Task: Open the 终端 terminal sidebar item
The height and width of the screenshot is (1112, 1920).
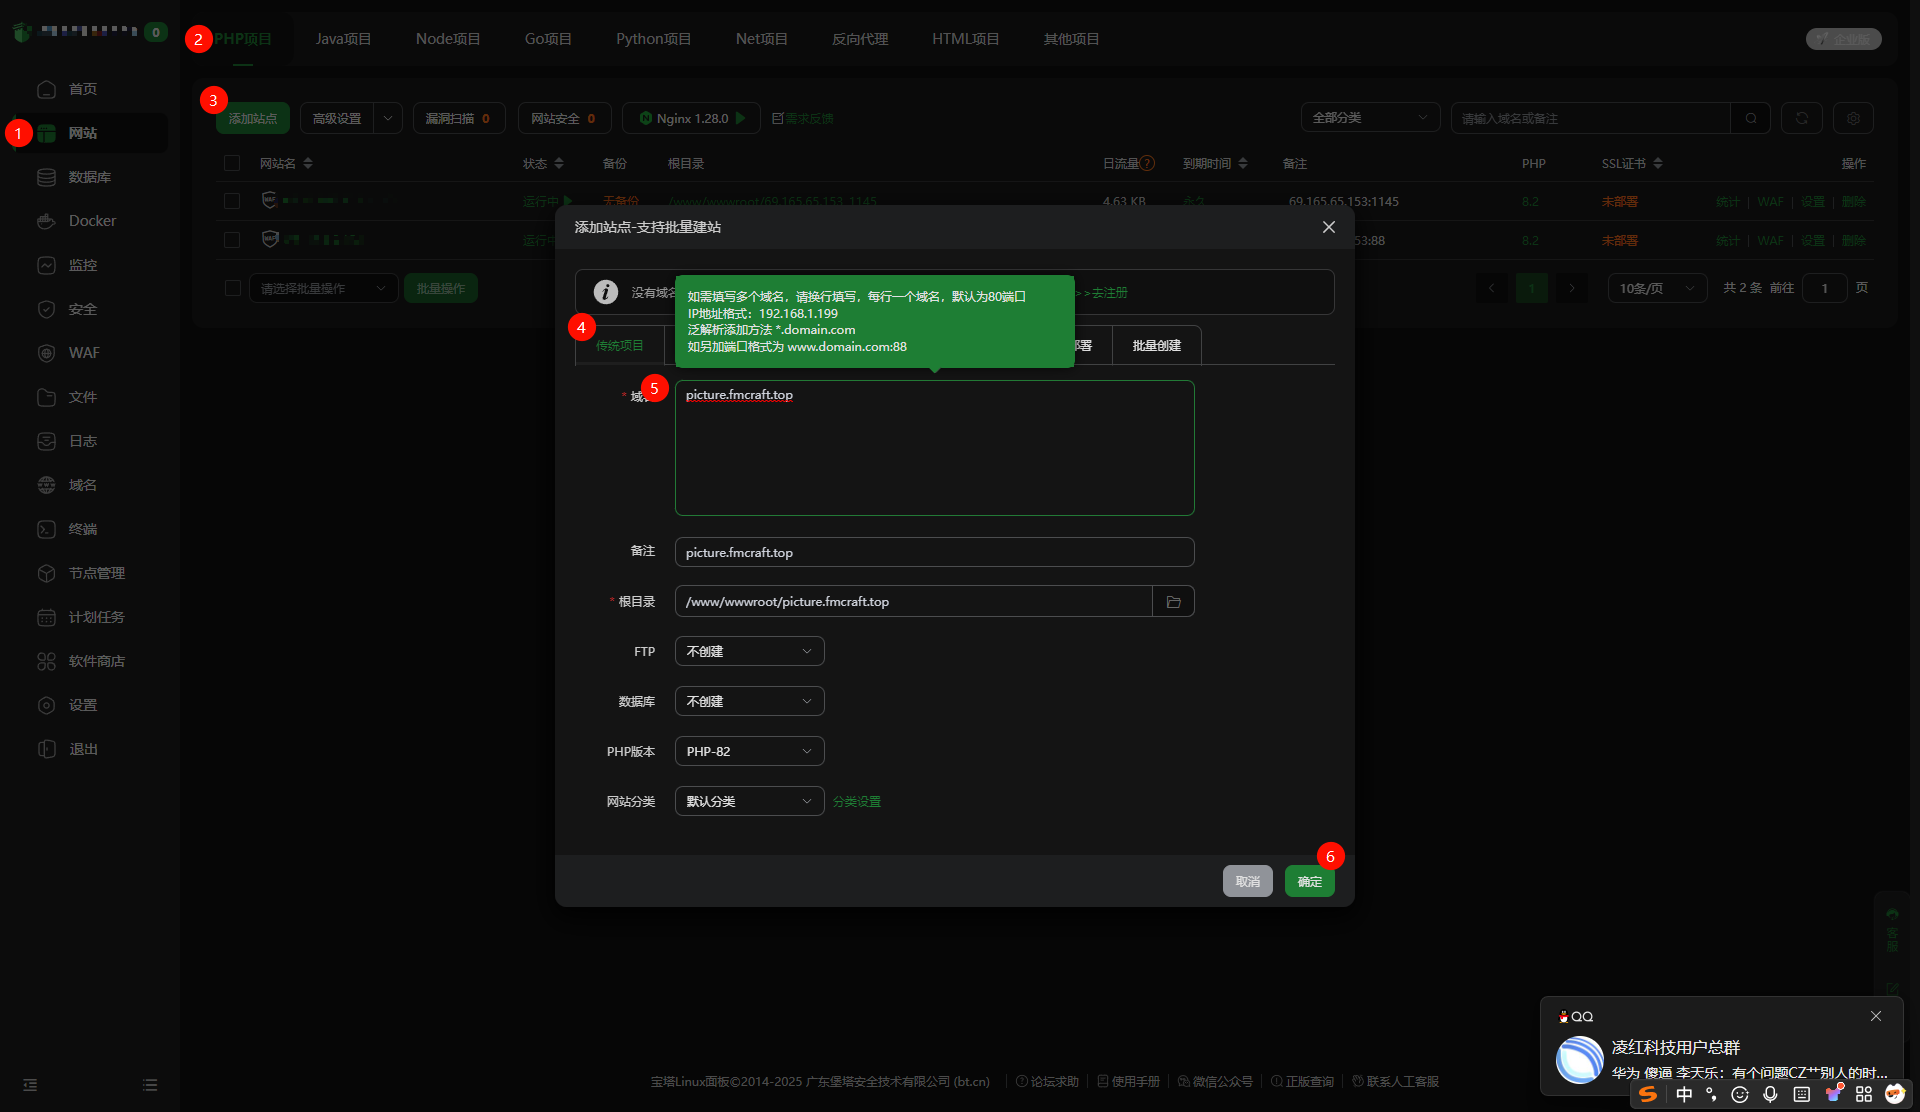Action: pyautogui.click(x=82, y=529)
